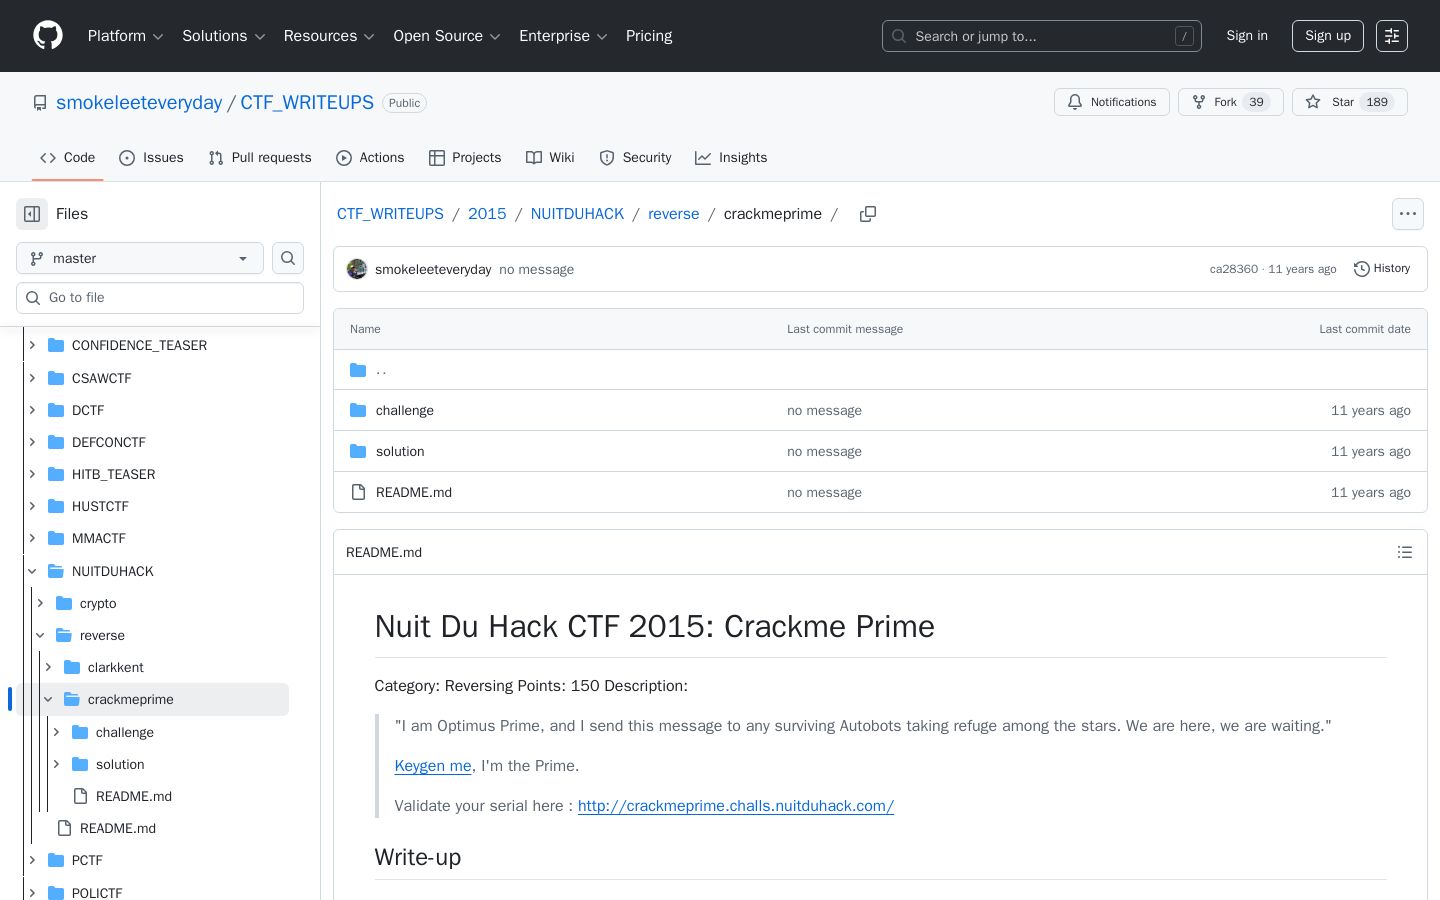Expand the PCTF folder chevron
The width and height of the screenshot is (1440, 900).
(x=32, y=860)
